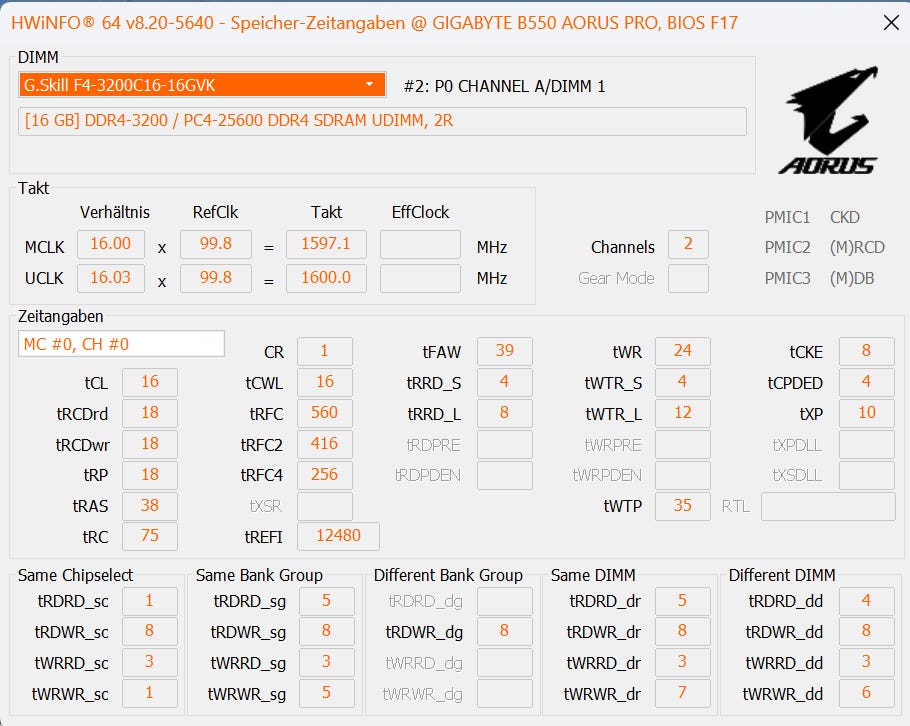Click the tRFC4 value 256

pos(325,475)
